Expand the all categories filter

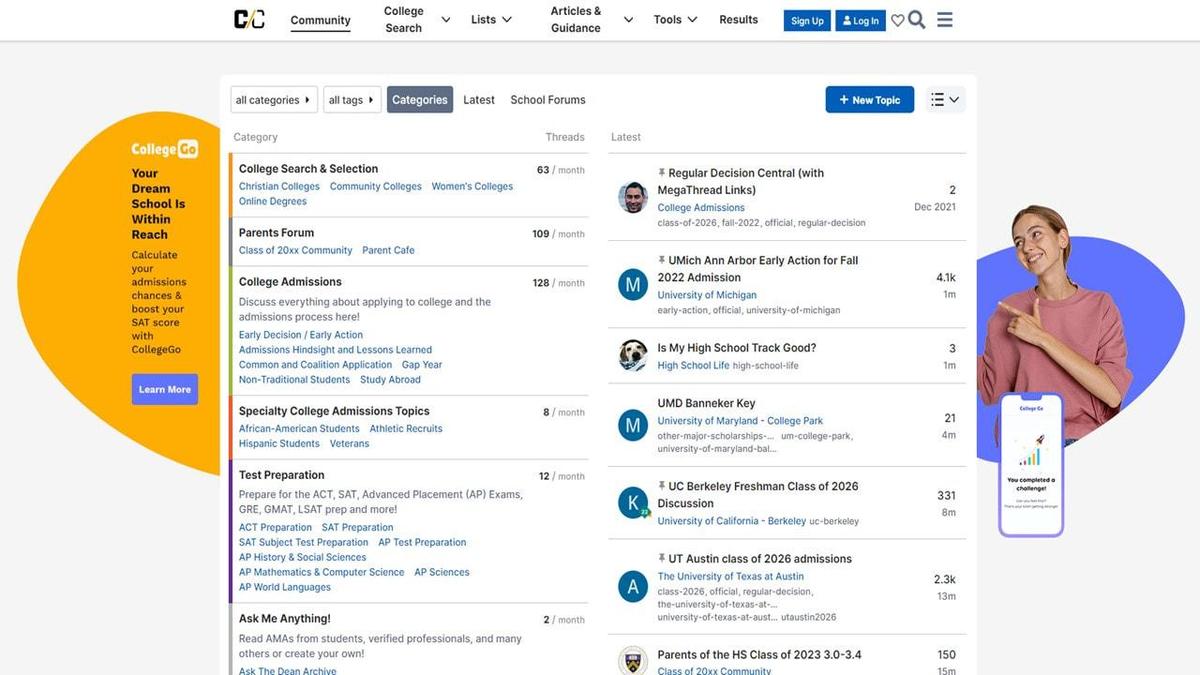(273, 100)
